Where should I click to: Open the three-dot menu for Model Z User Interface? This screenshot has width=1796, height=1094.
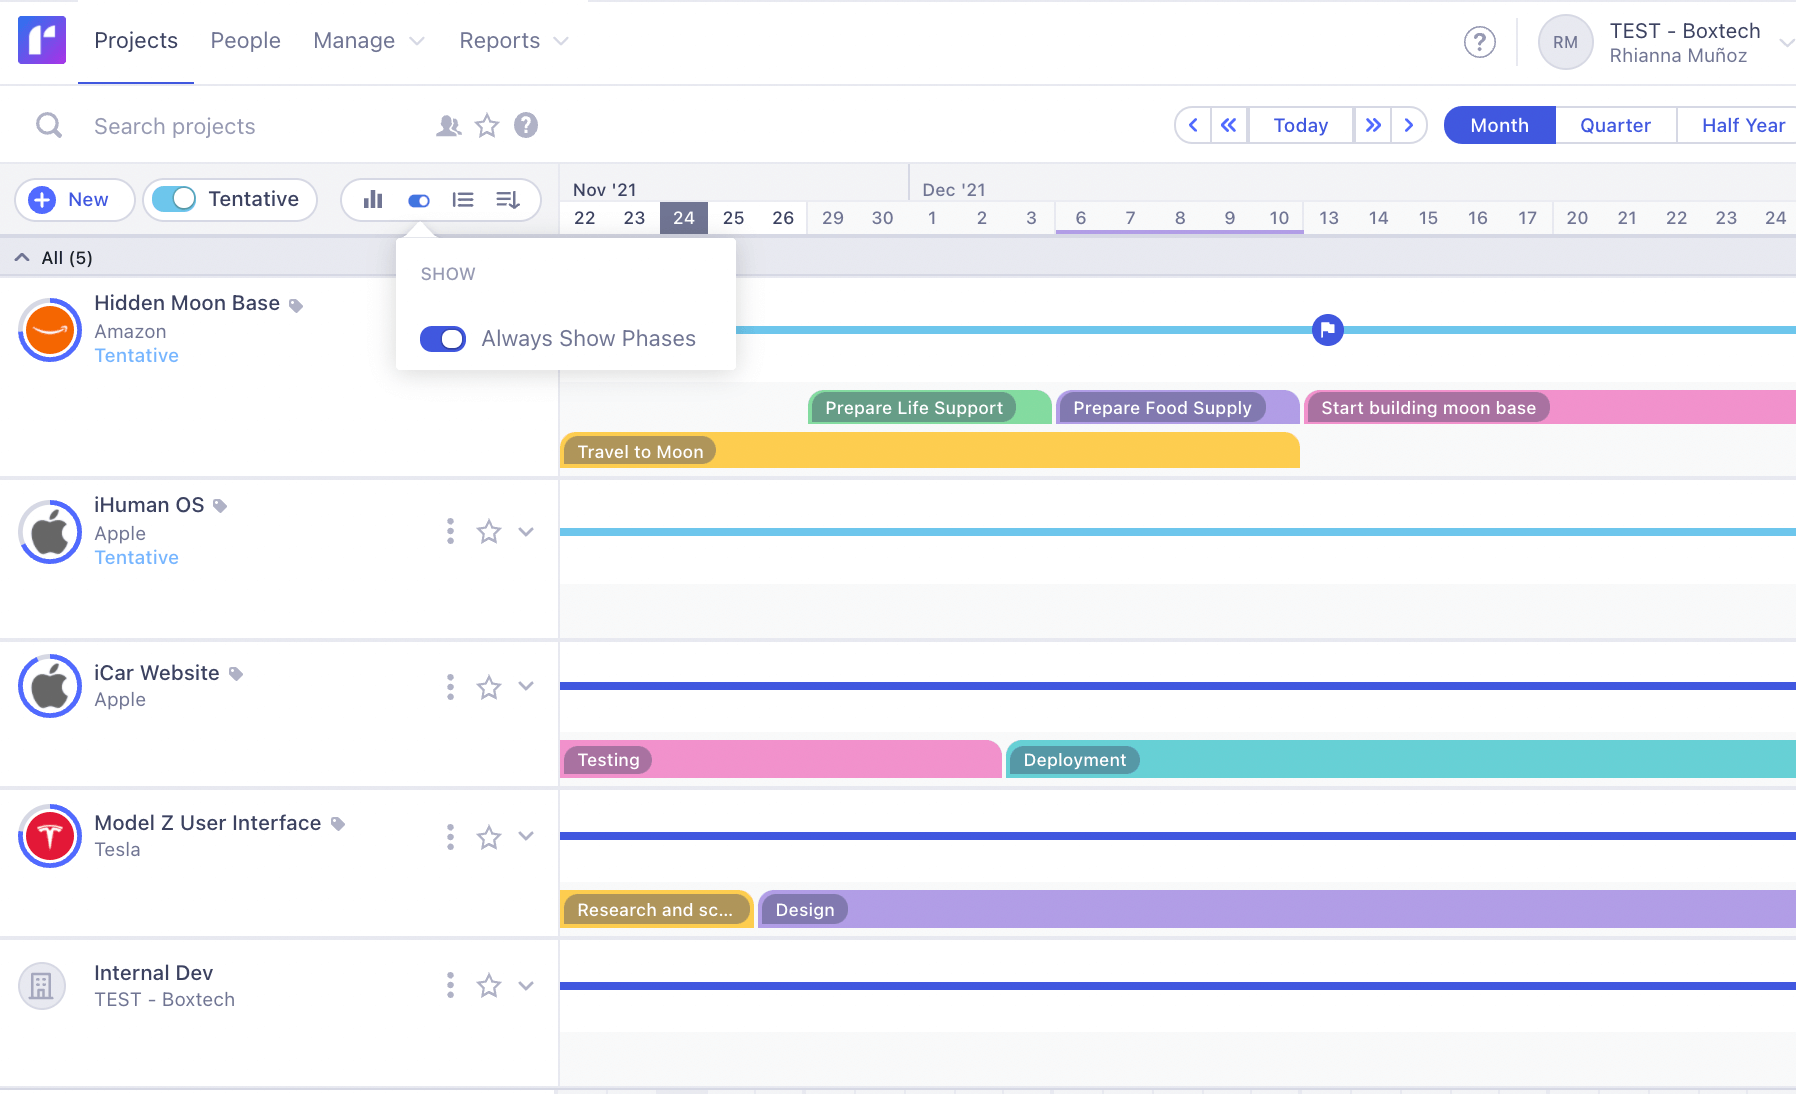point(449,837)
